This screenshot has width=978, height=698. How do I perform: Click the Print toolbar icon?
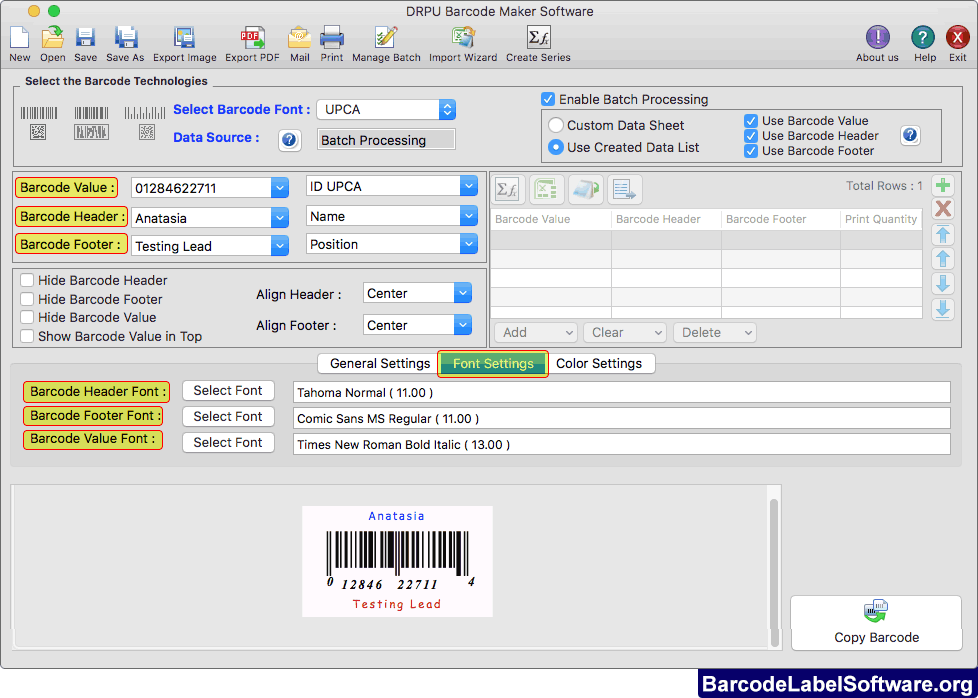click(x=332, y=39)
